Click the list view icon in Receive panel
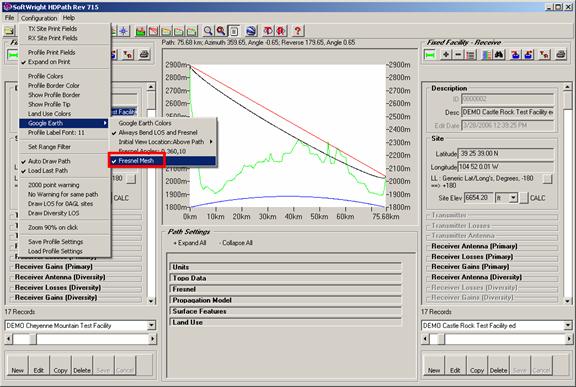 [471, 55]
